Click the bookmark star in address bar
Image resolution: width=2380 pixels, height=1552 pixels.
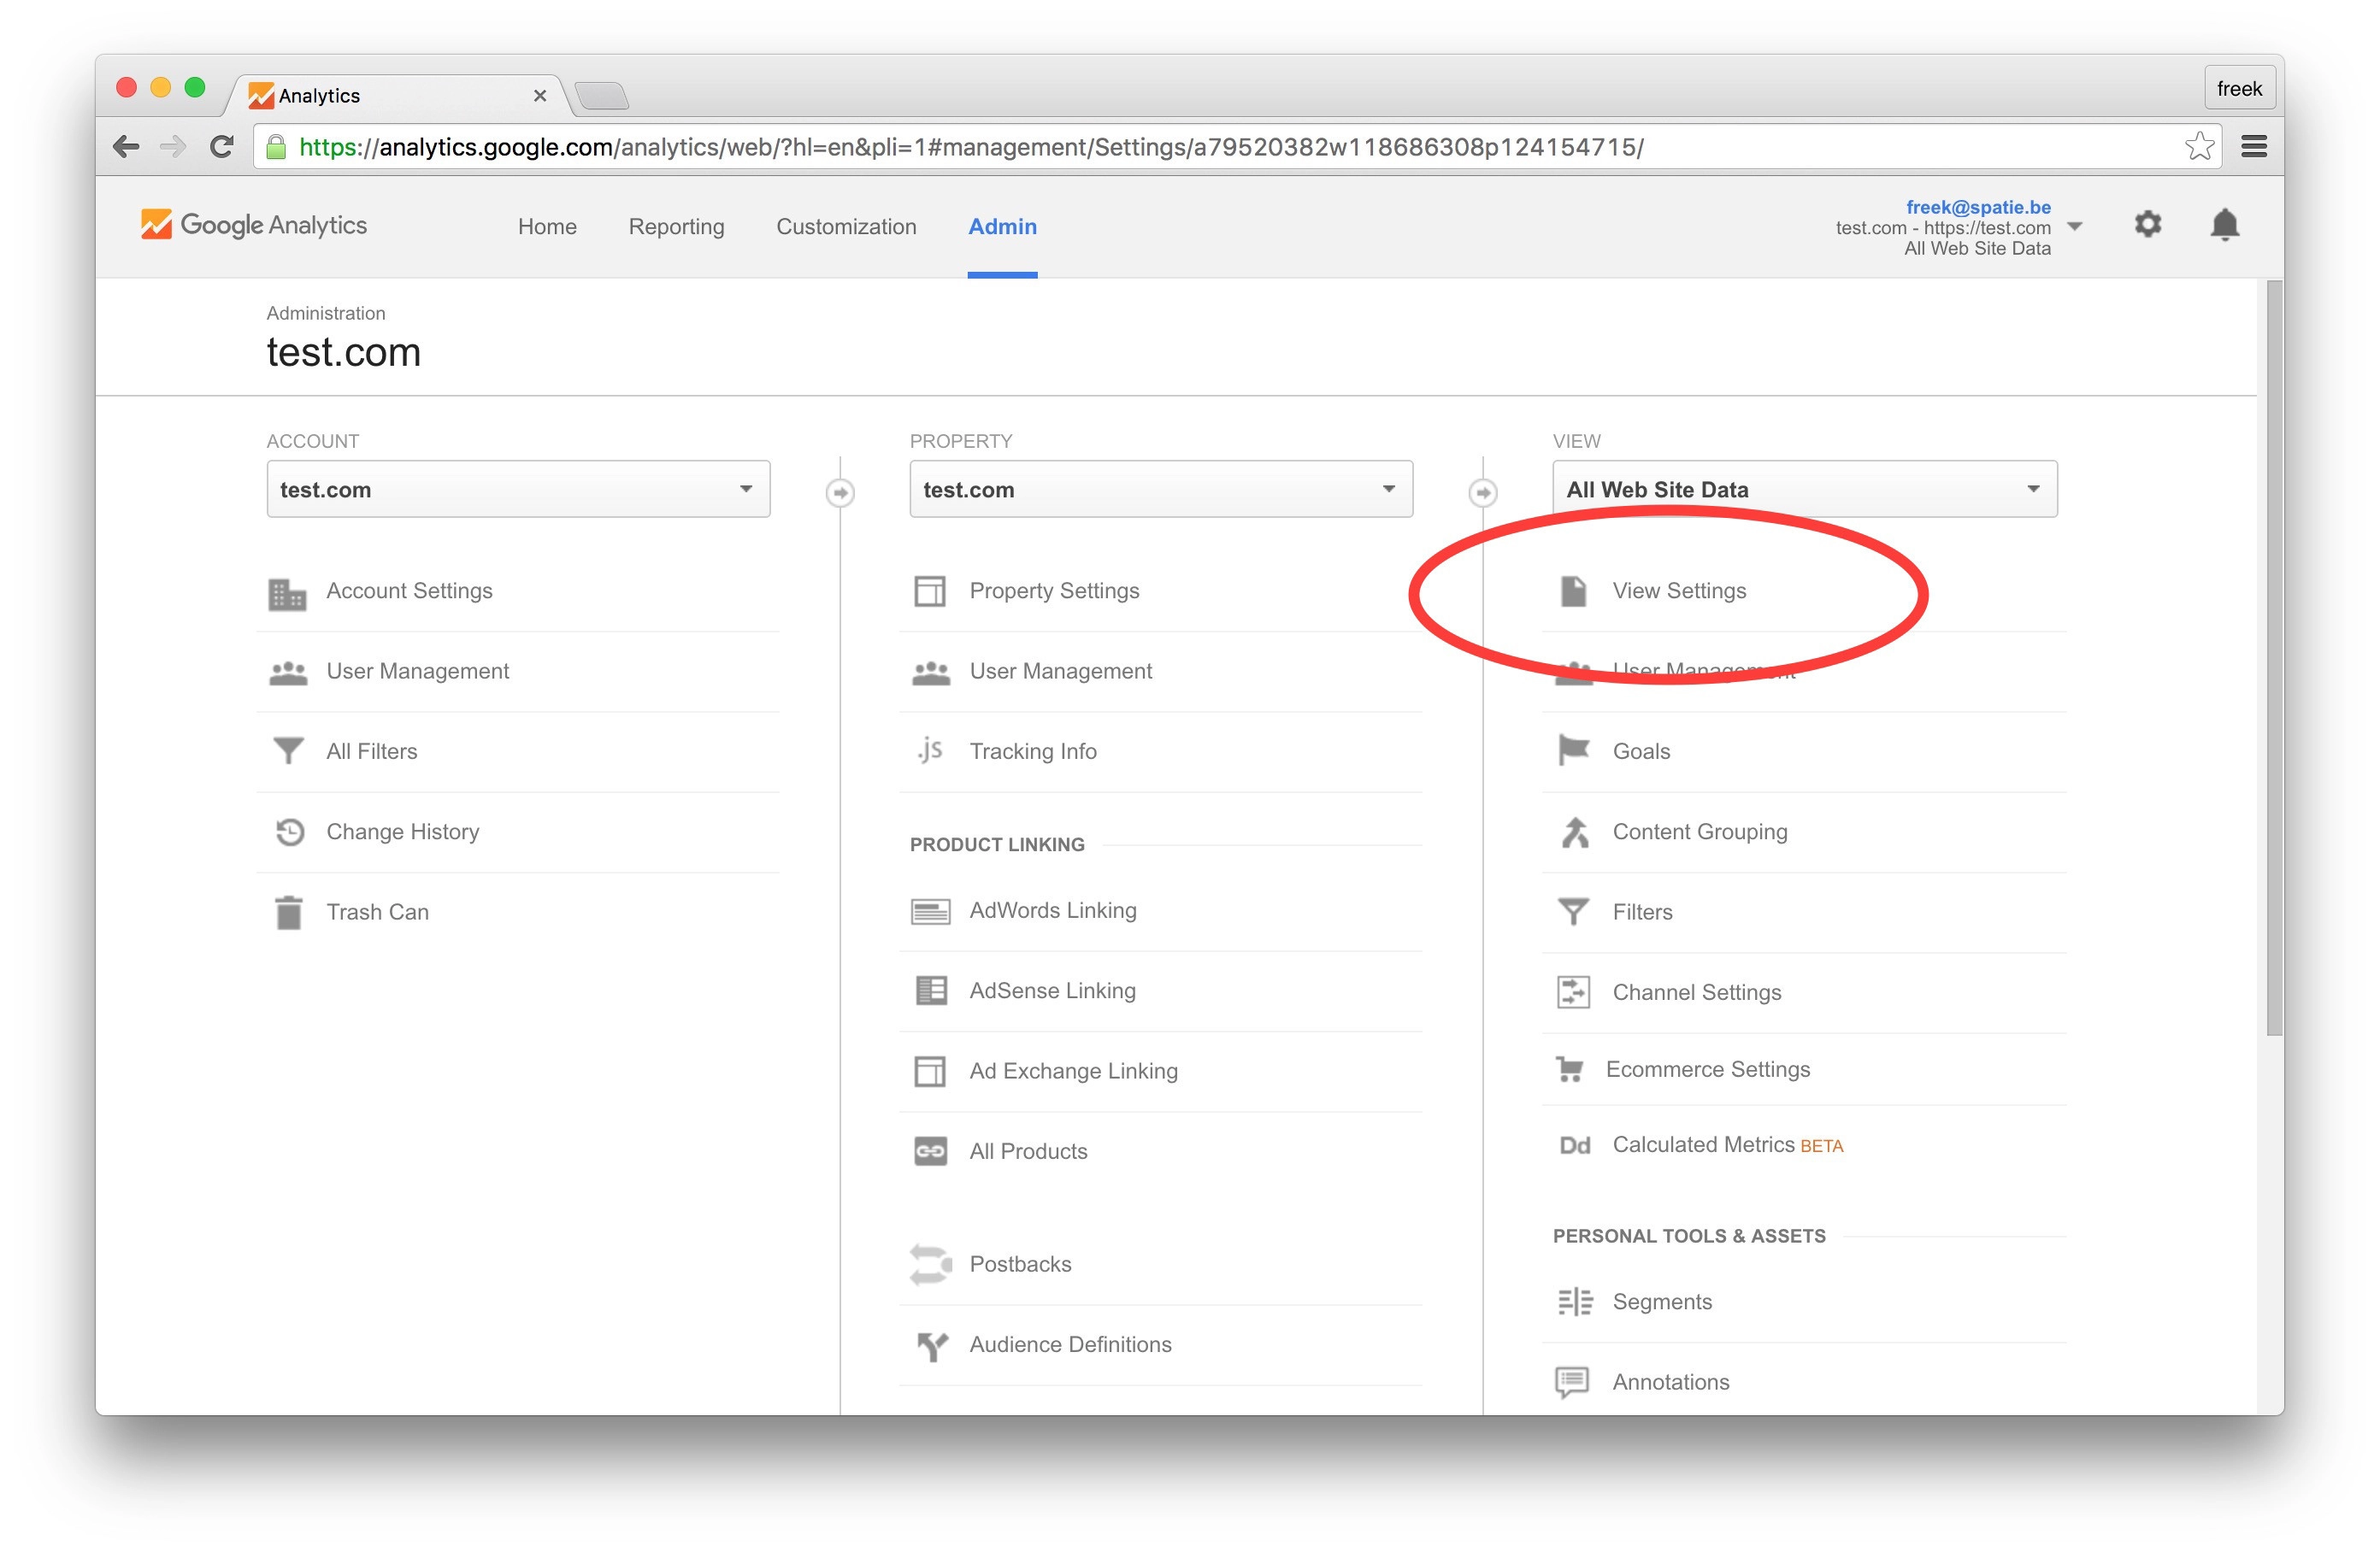(2198, 147)
